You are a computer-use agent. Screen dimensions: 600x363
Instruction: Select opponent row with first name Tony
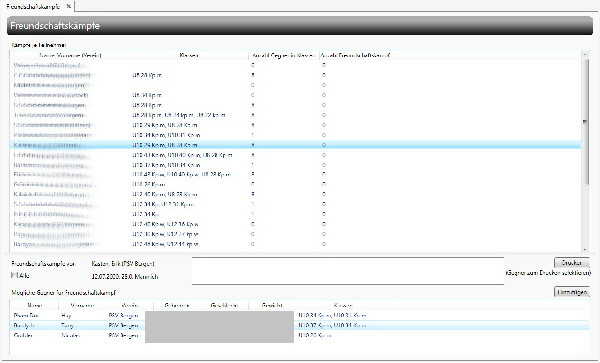click(x=299, y=325)
